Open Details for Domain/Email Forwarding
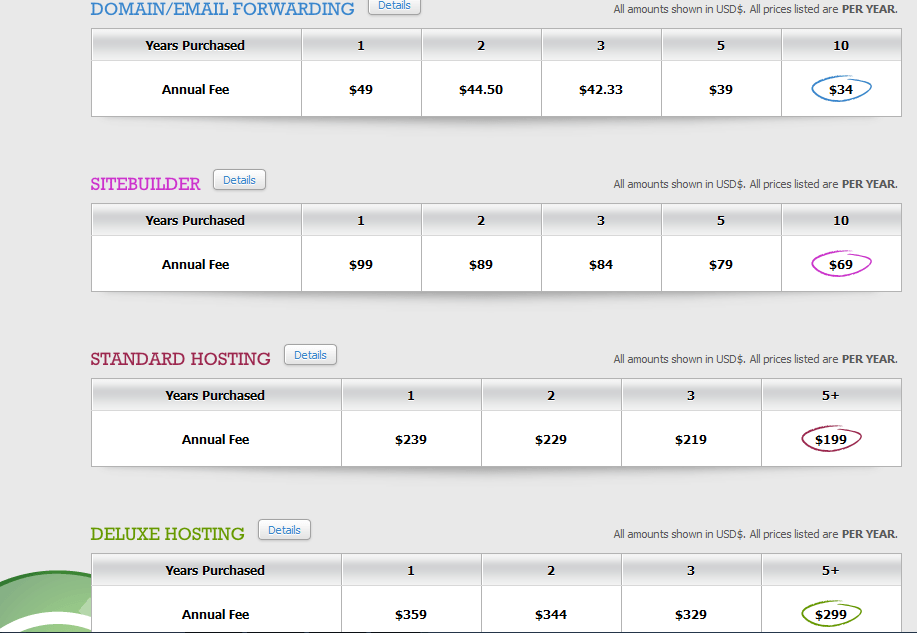The width and height of the screenshot is (917, 633). tap(394, 5)
